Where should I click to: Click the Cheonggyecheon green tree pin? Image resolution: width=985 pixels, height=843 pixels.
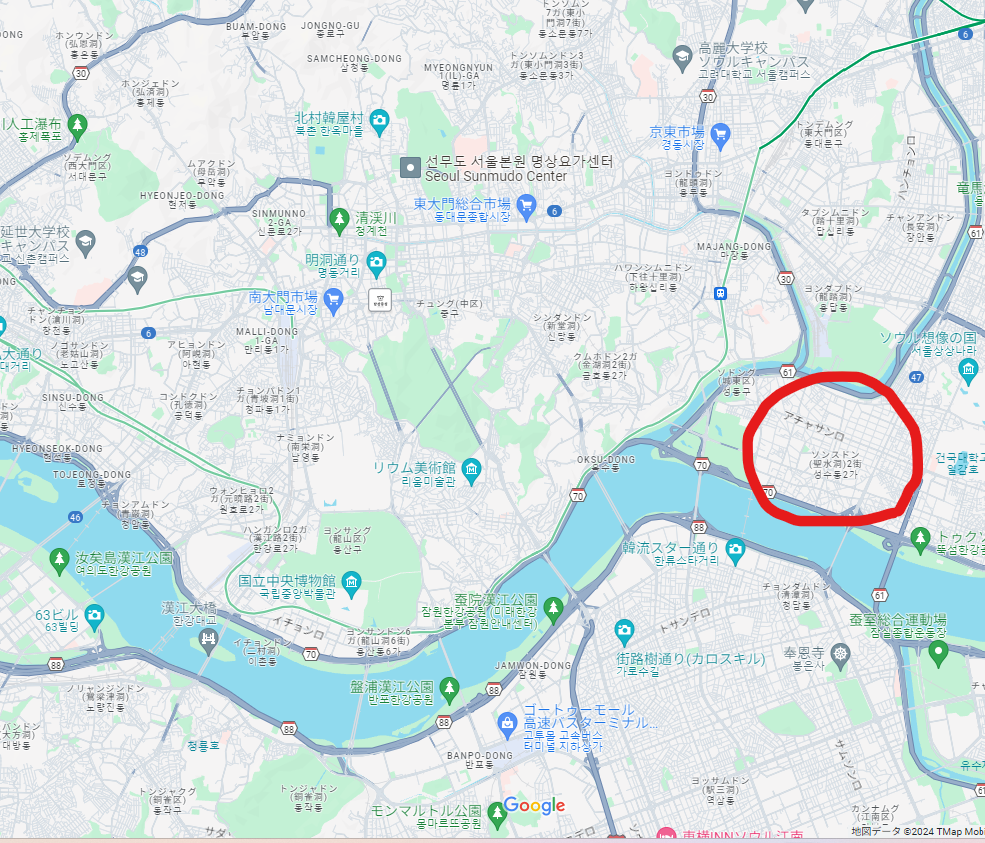(x=339, y=220)
